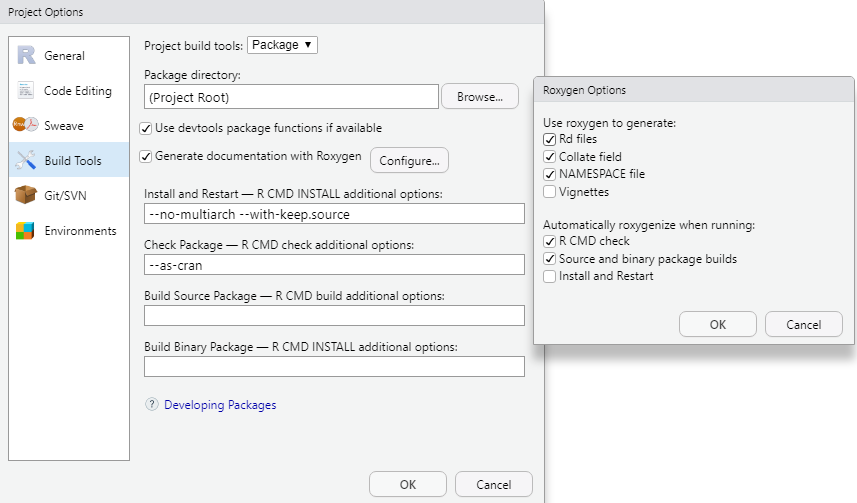Click the Environments colored squares icon

coord(25,231)
